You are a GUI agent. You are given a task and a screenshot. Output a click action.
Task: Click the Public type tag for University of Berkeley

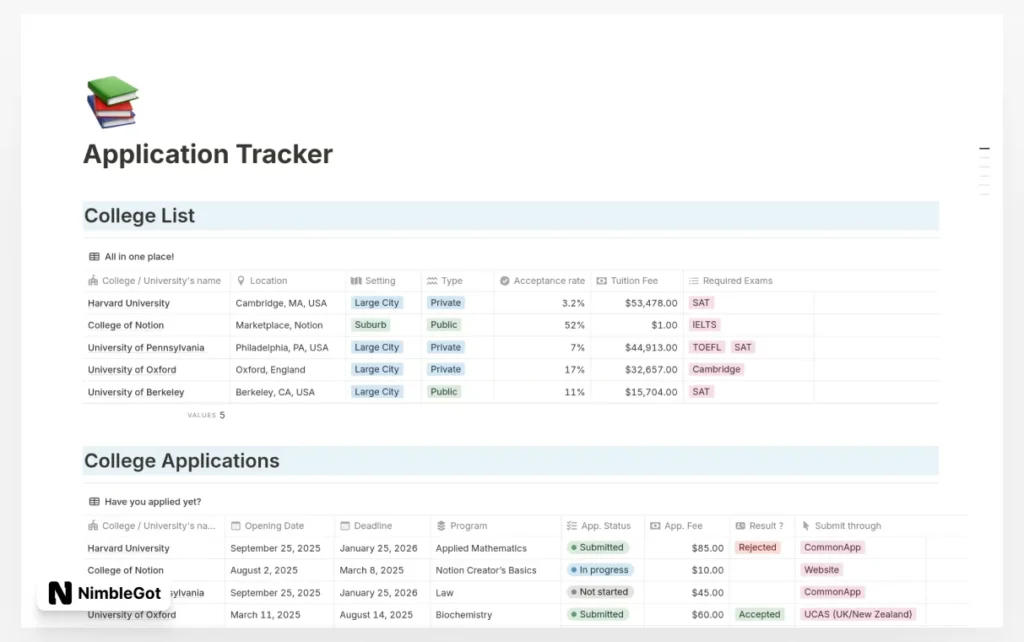pos(444,392)
